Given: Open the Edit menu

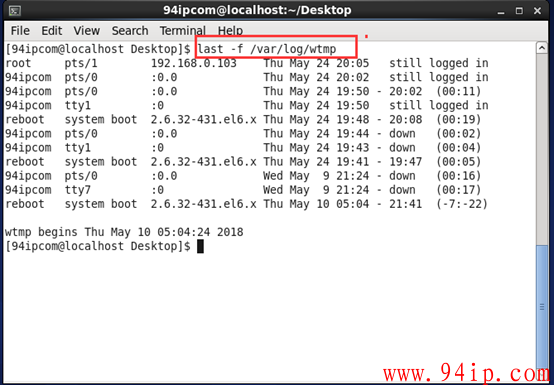Looking at the screenshot, I should (x=52, y=31).
